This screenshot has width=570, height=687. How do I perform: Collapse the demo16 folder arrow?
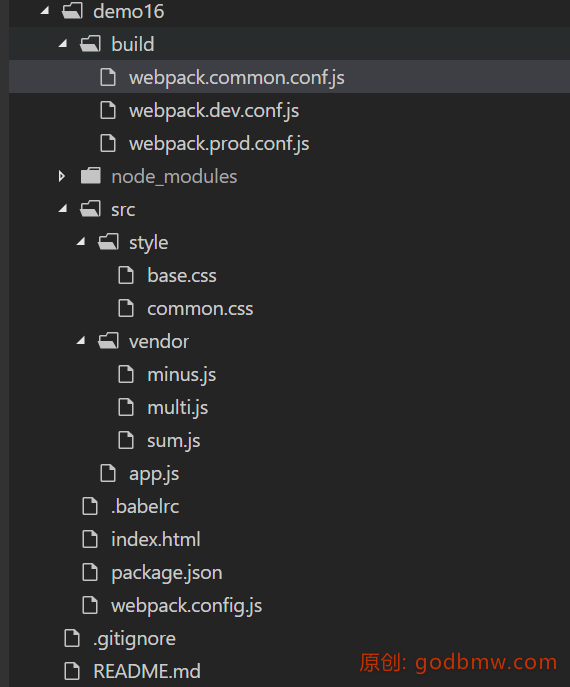point(45,11)
